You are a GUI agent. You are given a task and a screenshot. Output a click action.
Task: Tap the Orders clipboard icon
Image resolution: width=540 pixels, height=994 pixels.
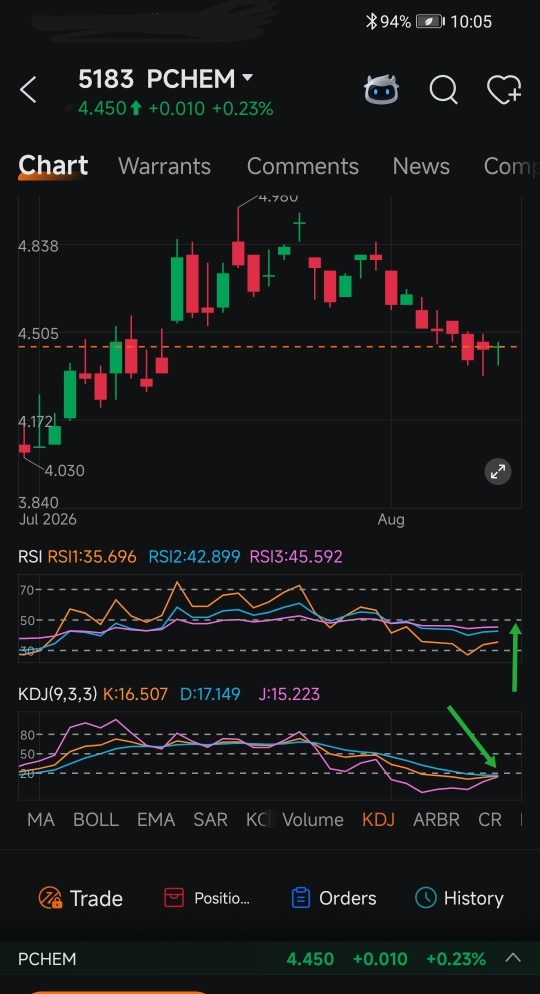[300, 898]
